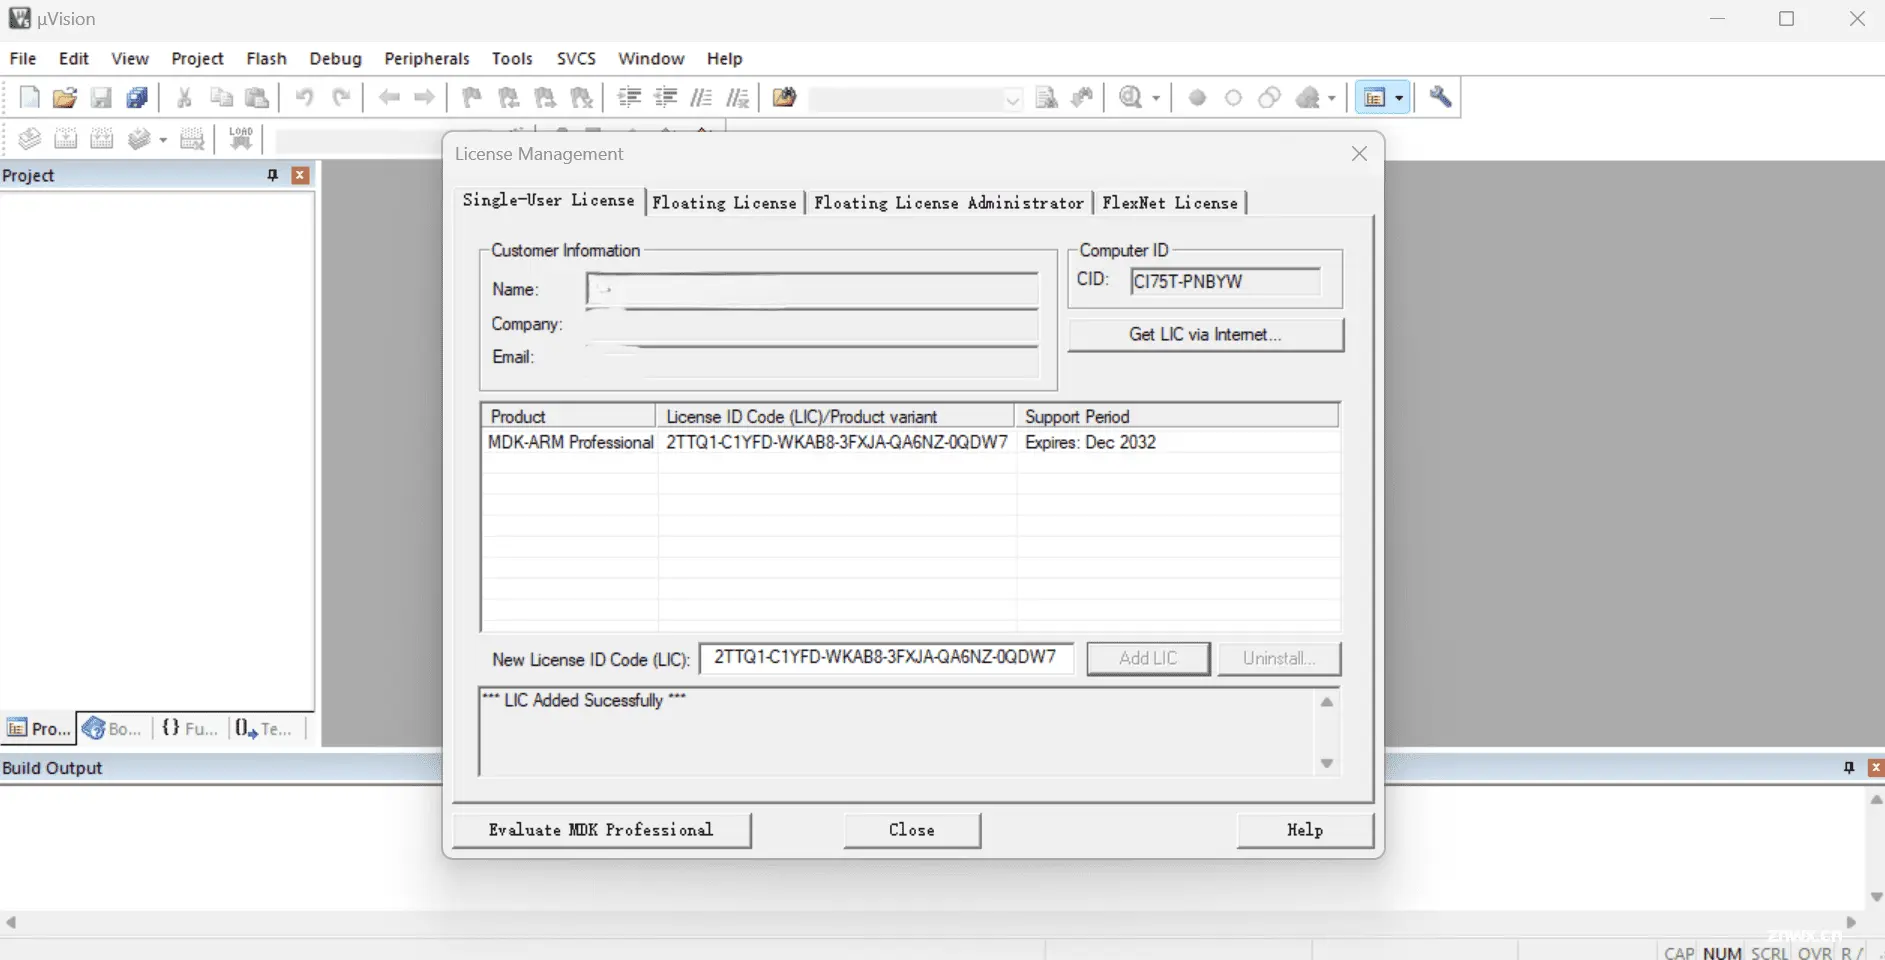Click the Paste clipboard icon
The image size is (1885, 960).
click(x=257, y=97)
